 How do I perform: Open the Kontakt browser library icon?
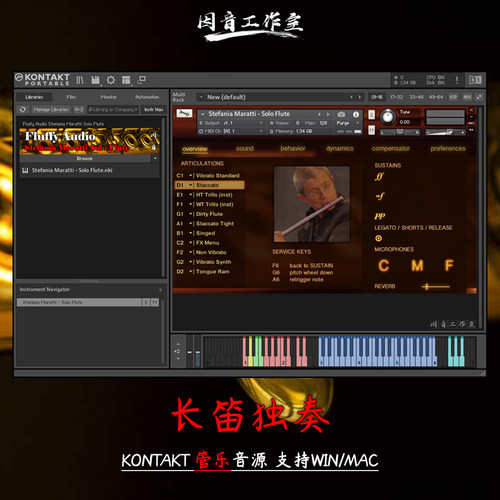(x=80, y=80)
